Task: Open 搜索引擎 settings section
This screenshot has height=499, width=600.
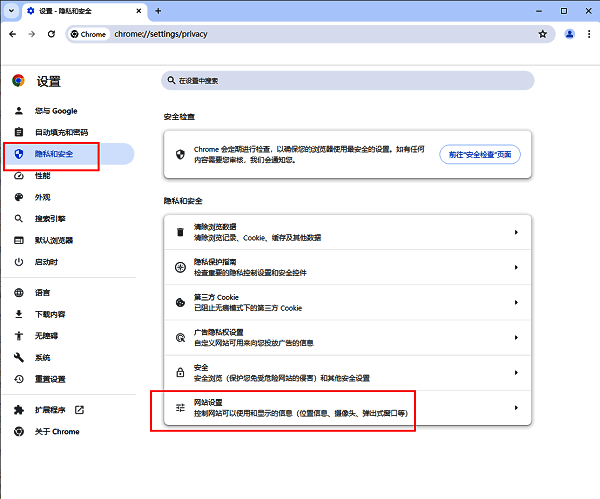Action: pos(50,218)
